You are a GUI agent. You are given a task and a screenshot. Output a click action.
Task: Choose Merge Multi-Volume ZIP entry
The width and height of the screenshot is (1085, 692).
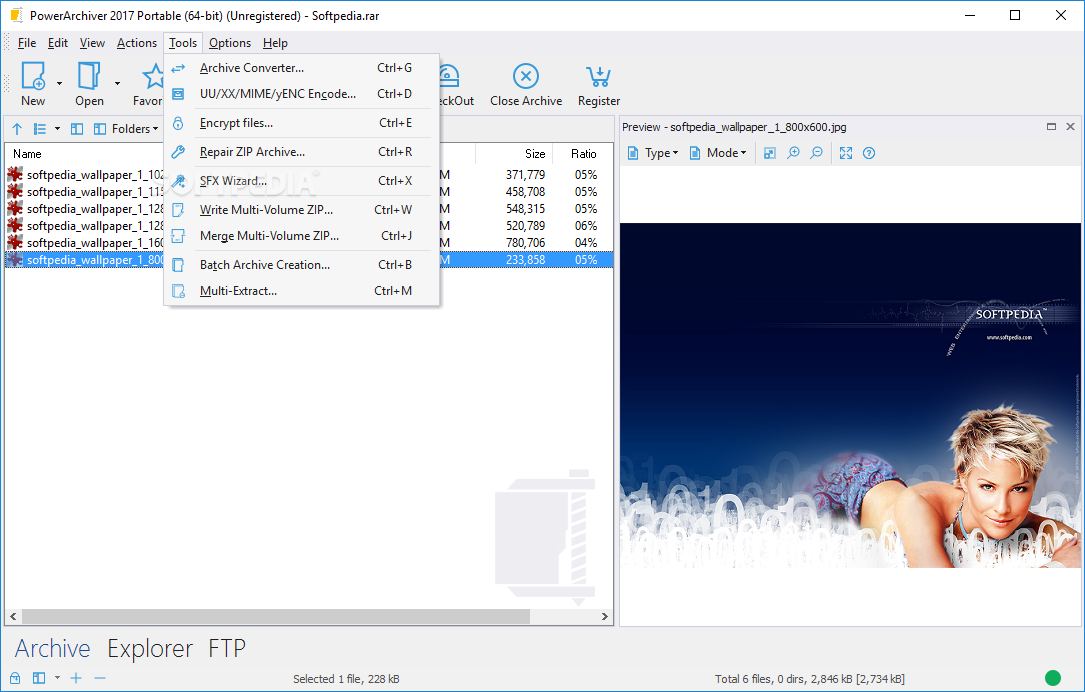pyautogui.click(x=302, y=236)
